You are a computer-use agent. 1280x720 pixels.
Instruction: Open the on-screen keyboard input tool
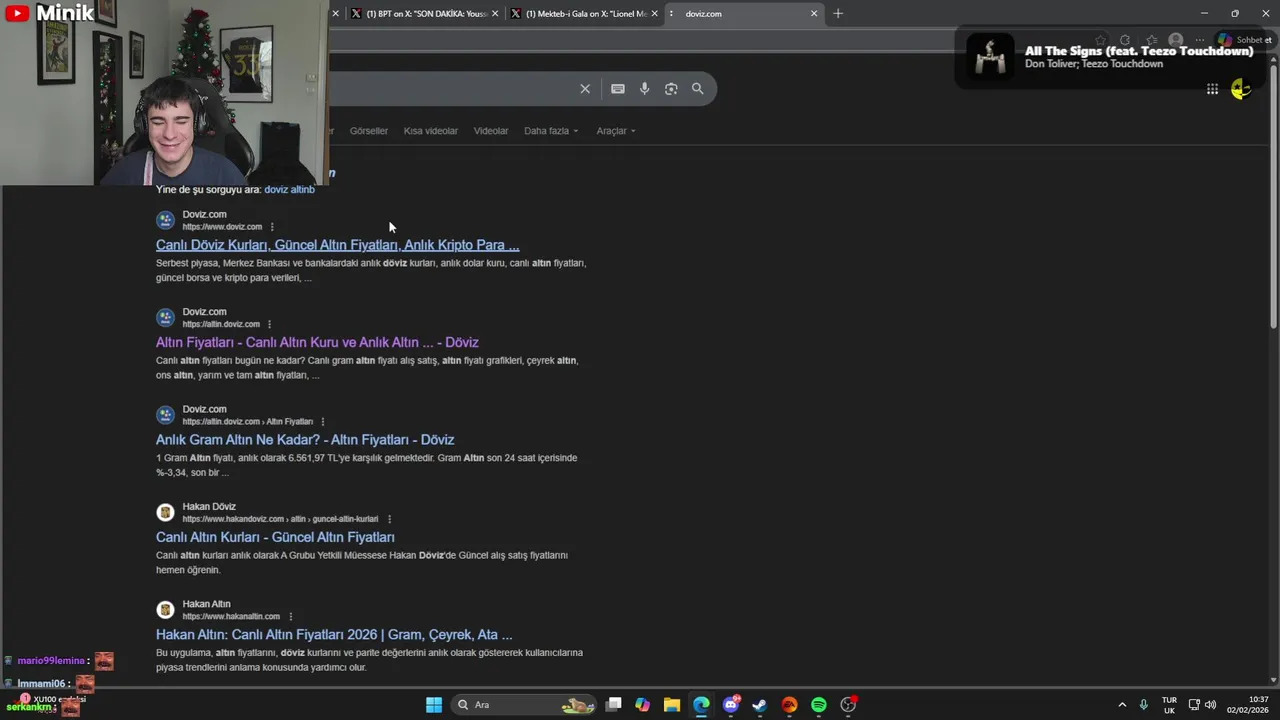point(618,89)
